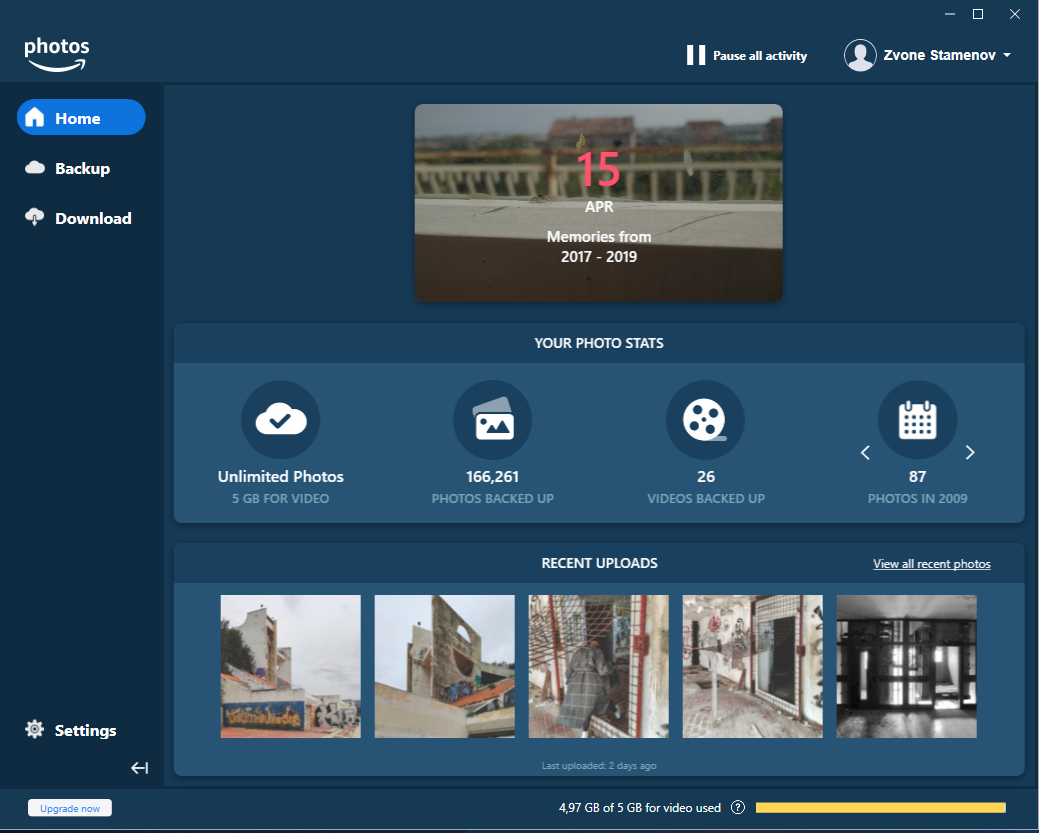This screenshot has width=1039, height=833.
Task: Click the Upgrade now button
Action: click(69, 807)
